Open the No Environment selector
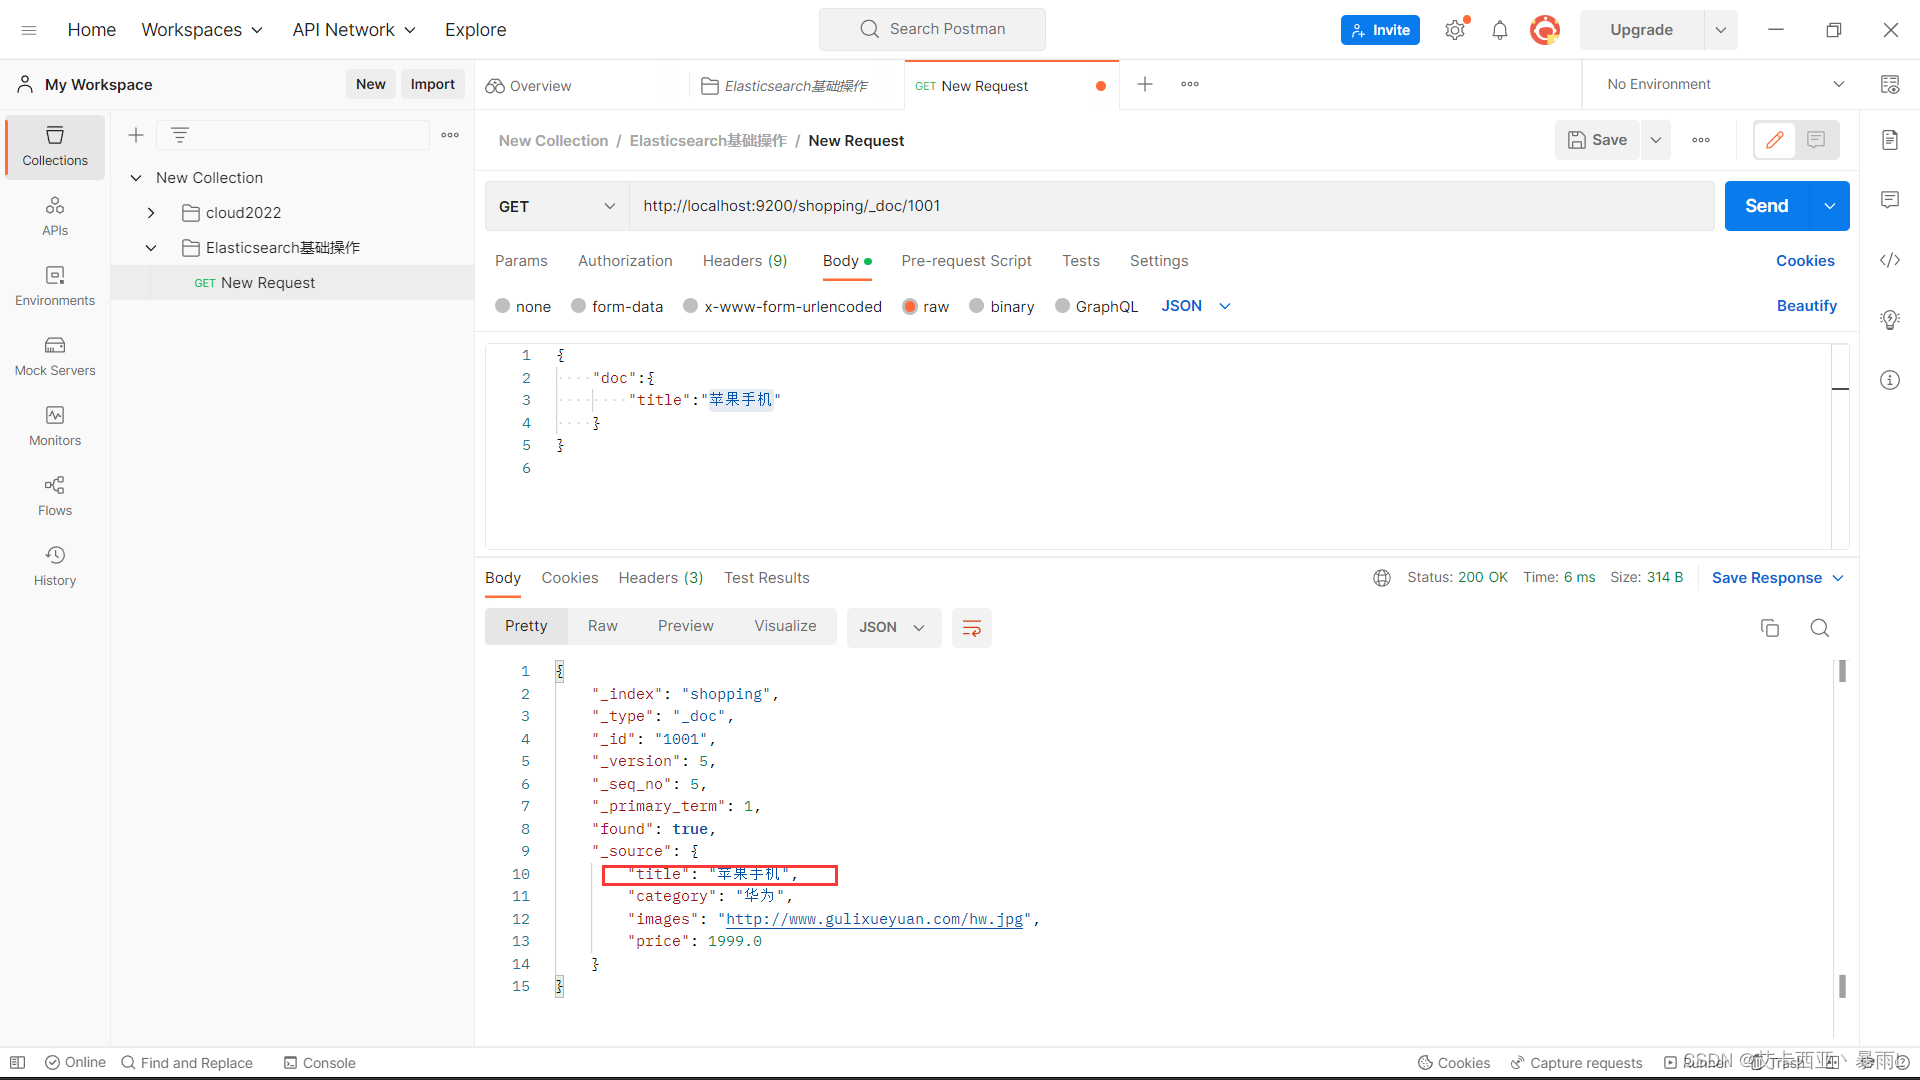Image resolution: width=1920 pixels, height=1080 pixels. click(x=1725, y=84)
